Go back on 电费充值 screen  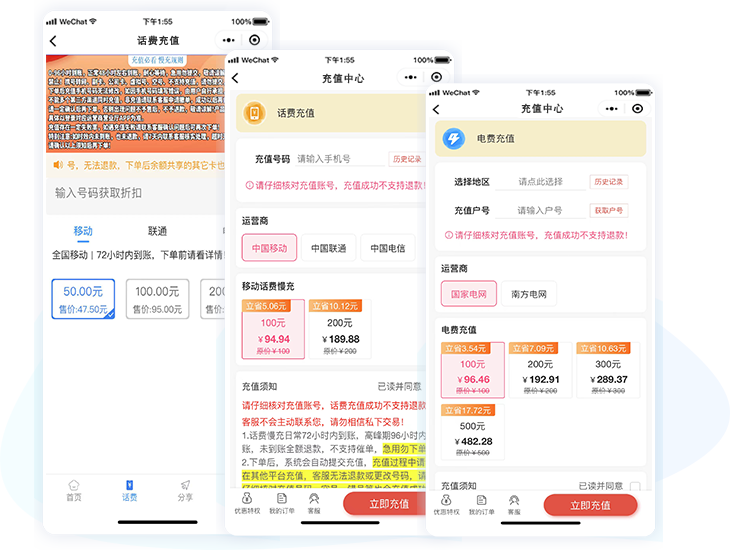pos(436,109)
